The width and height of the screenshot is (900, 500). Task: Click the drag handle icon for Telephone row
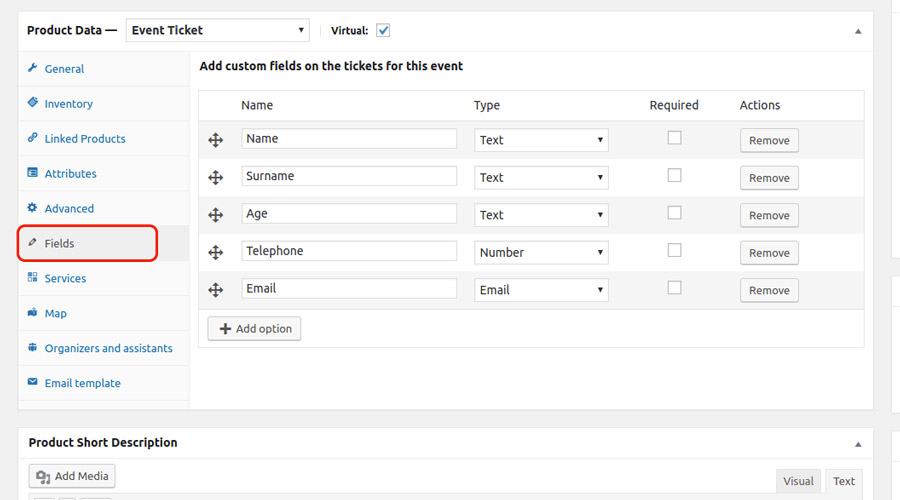point(215,253)
